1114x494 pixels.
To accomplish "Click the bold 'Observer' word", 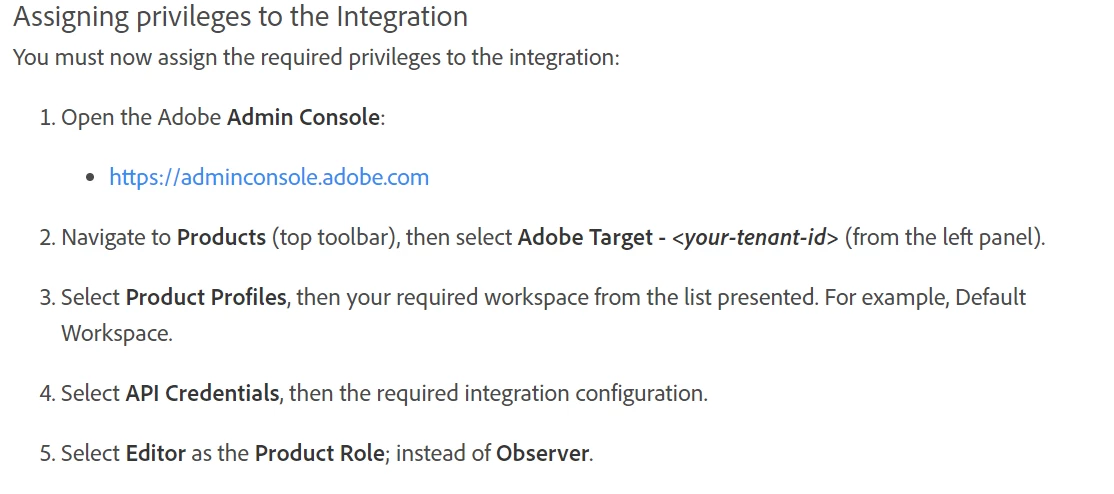I will coord(542,453).
